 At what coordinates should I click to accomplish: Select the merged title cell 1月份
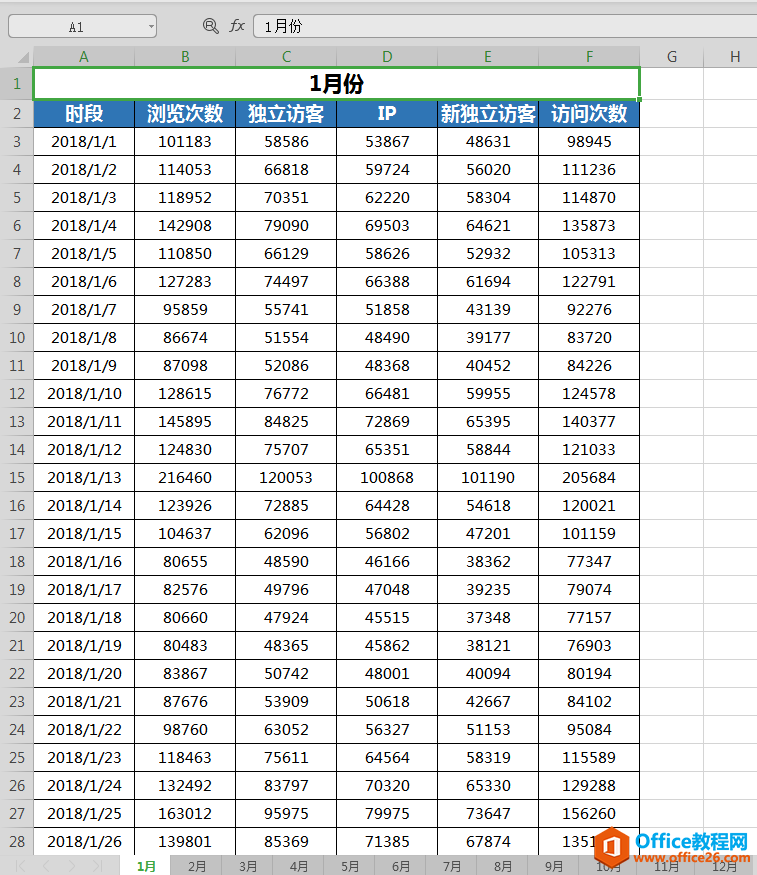pyautogui.click(x=336, y=84)
